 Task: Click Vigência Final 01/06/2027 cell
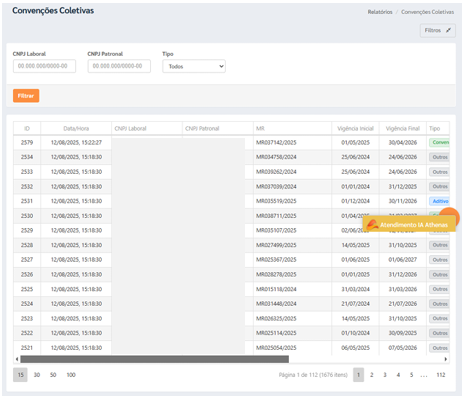click(x=403, y=260)
